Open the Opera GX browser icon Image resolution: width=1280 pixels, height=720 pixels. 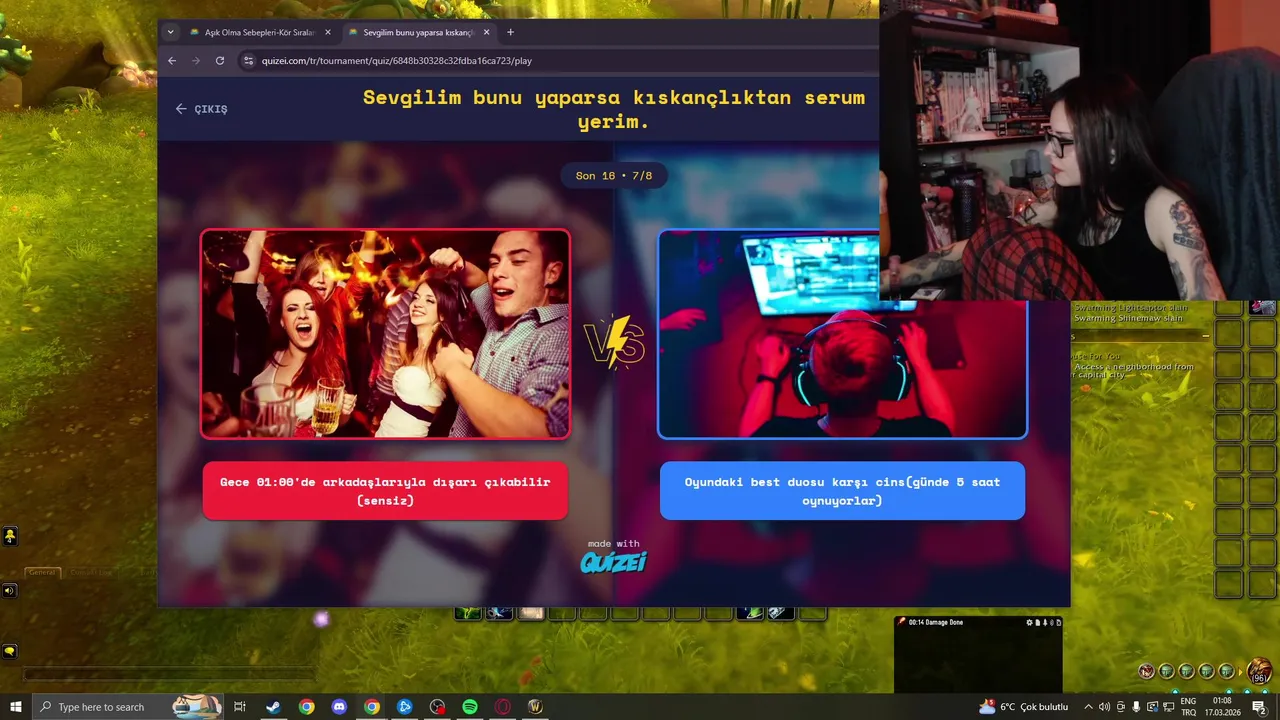(x=503, y=707)
